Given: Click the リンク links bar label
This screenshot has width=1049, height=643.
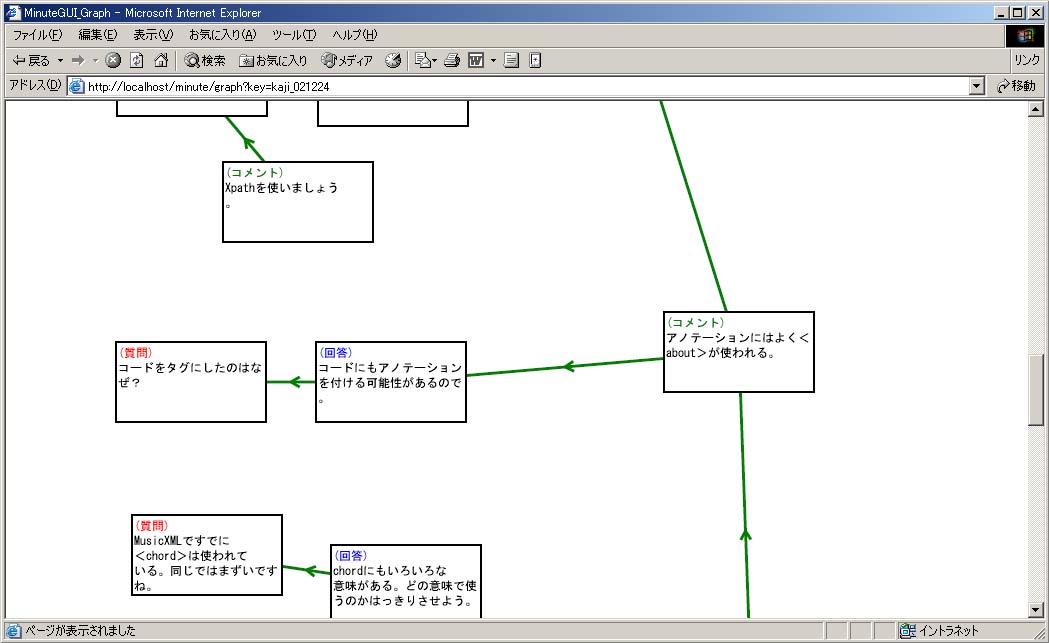Looking at the screenshot, I should coord(1026,60).
